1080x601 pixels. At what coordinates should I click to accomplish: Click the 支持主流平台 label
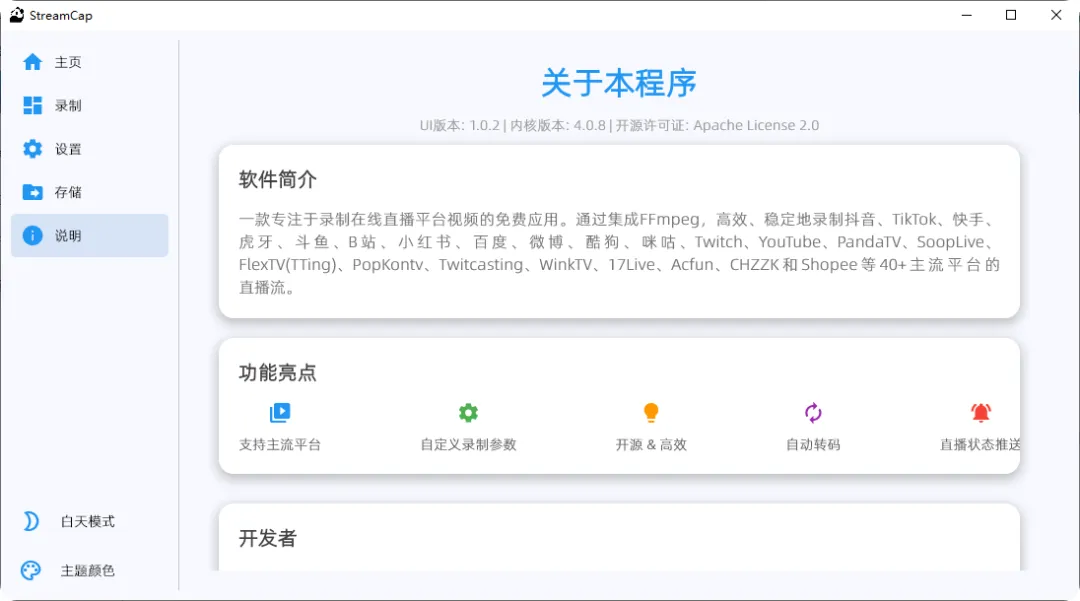(x=280, y=445)
